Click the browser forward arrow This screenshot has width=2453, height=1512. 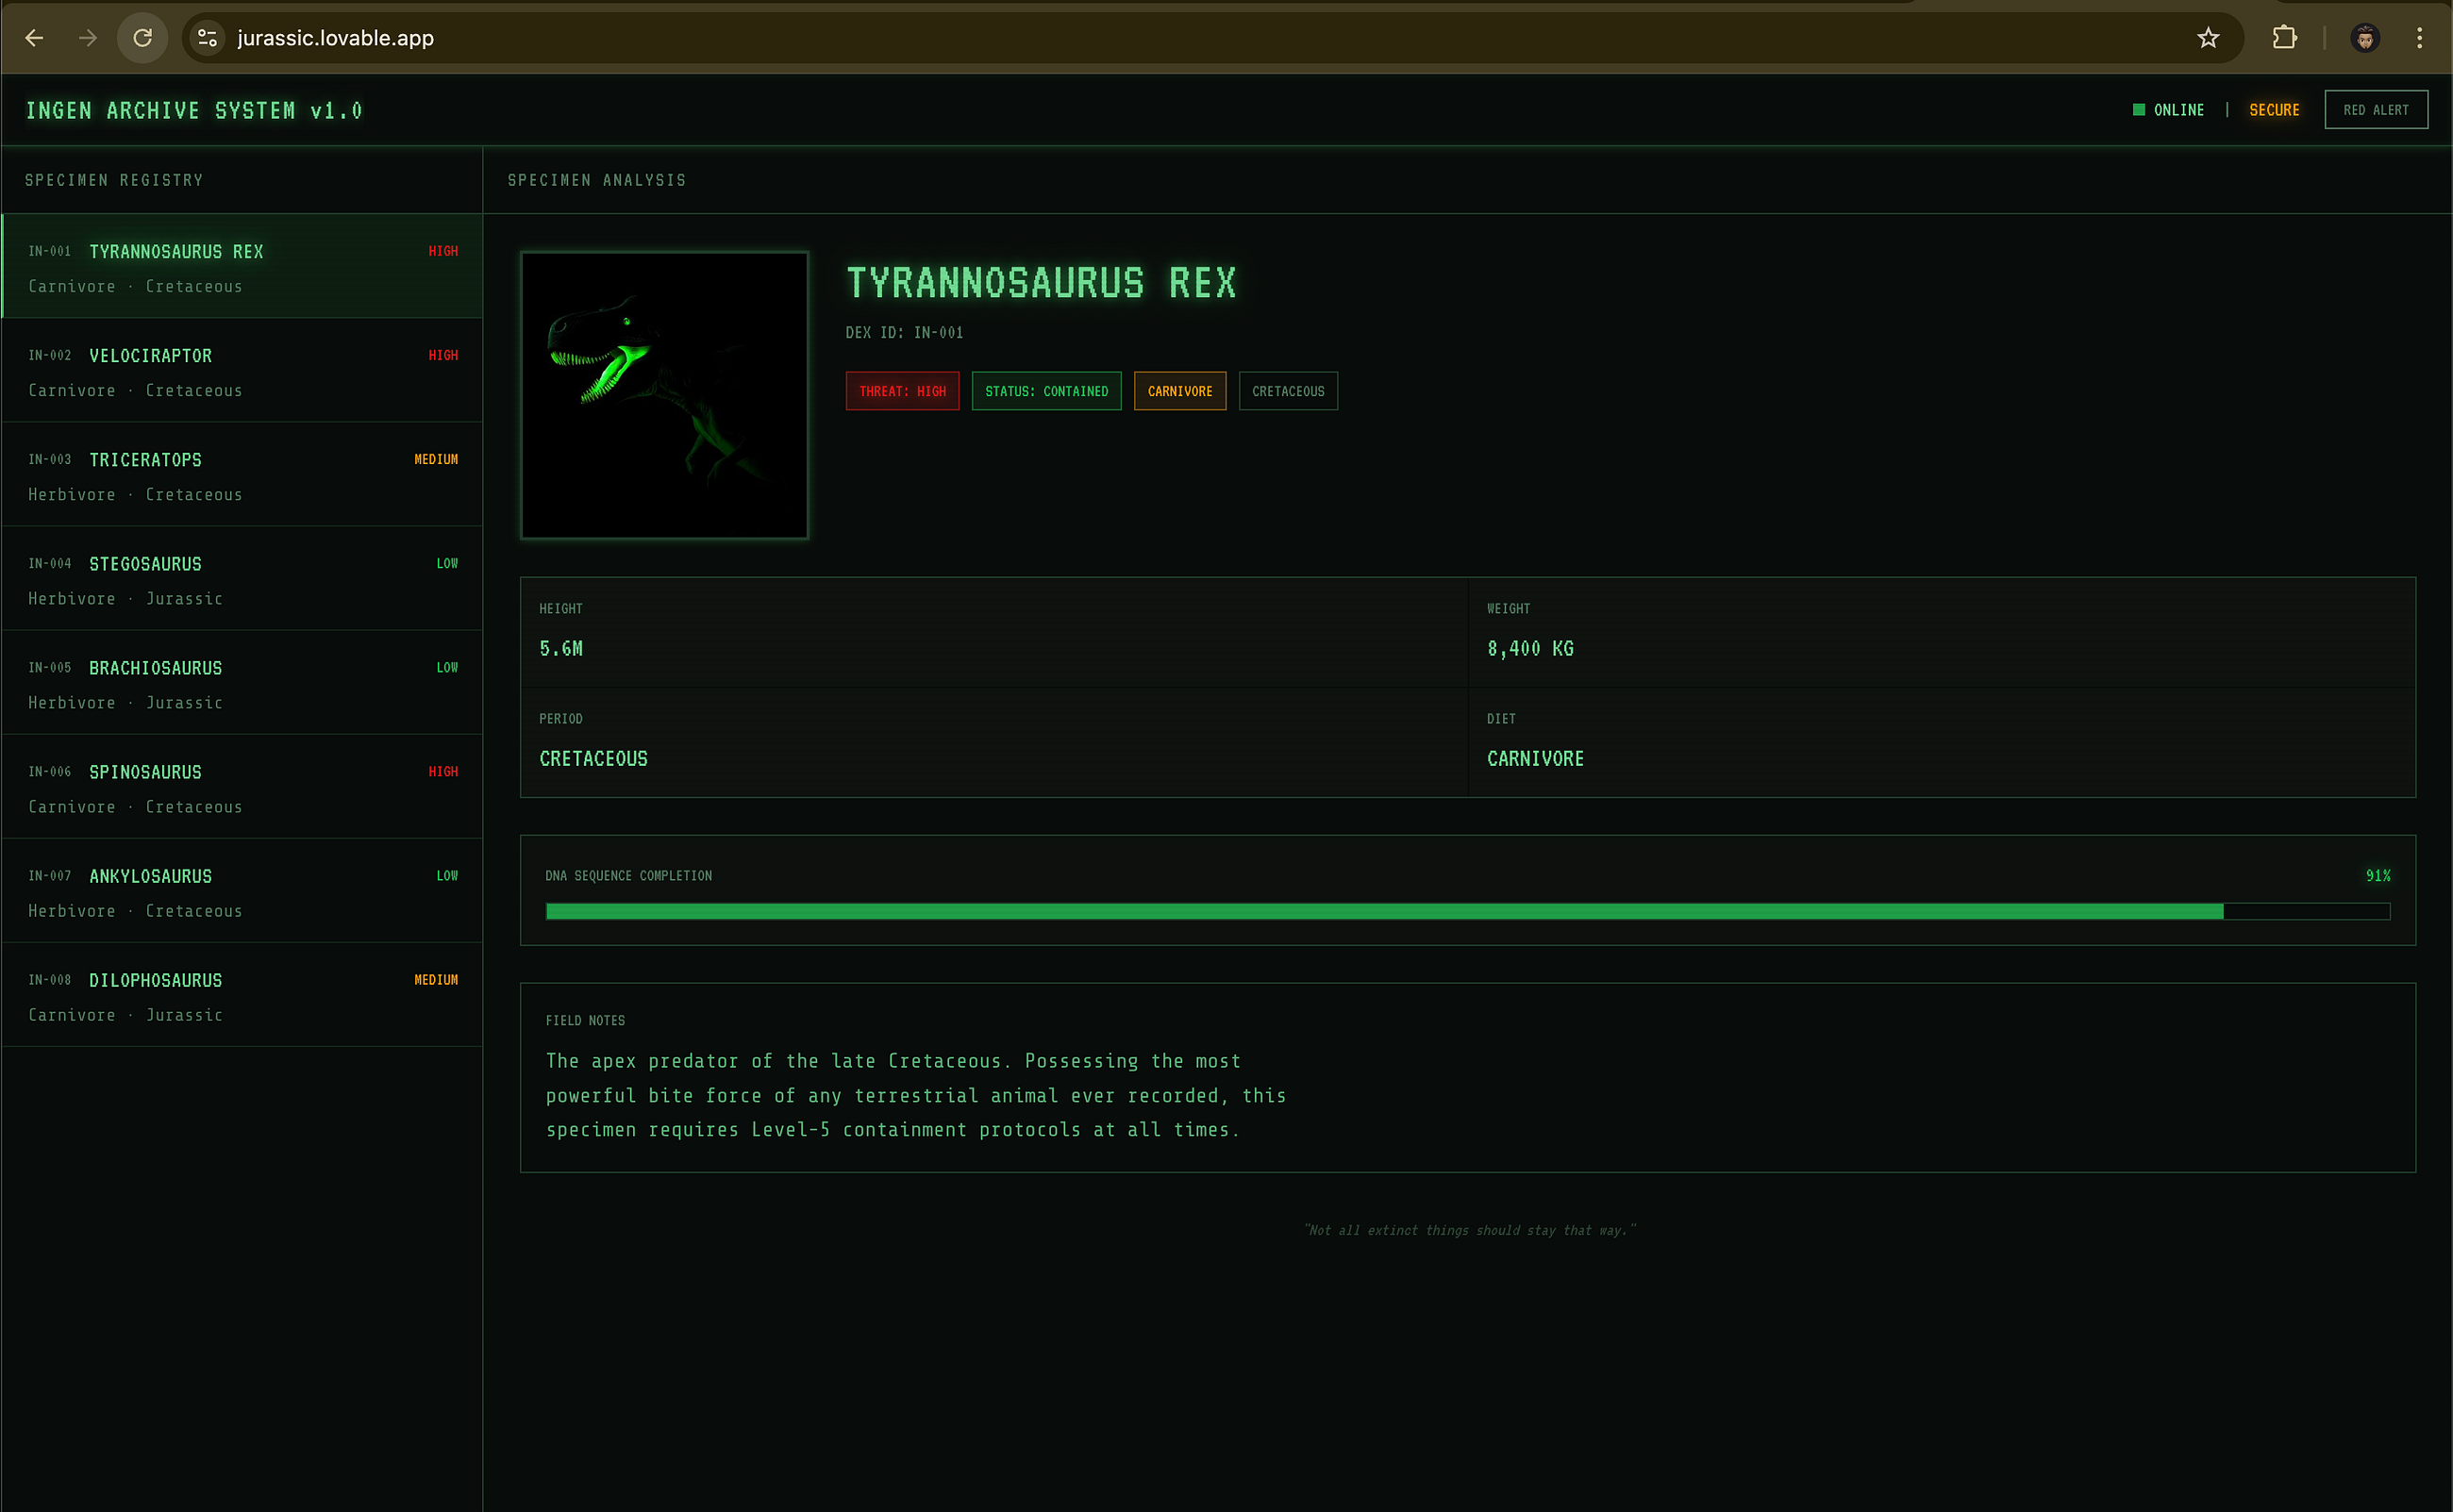tap(88, 38)
